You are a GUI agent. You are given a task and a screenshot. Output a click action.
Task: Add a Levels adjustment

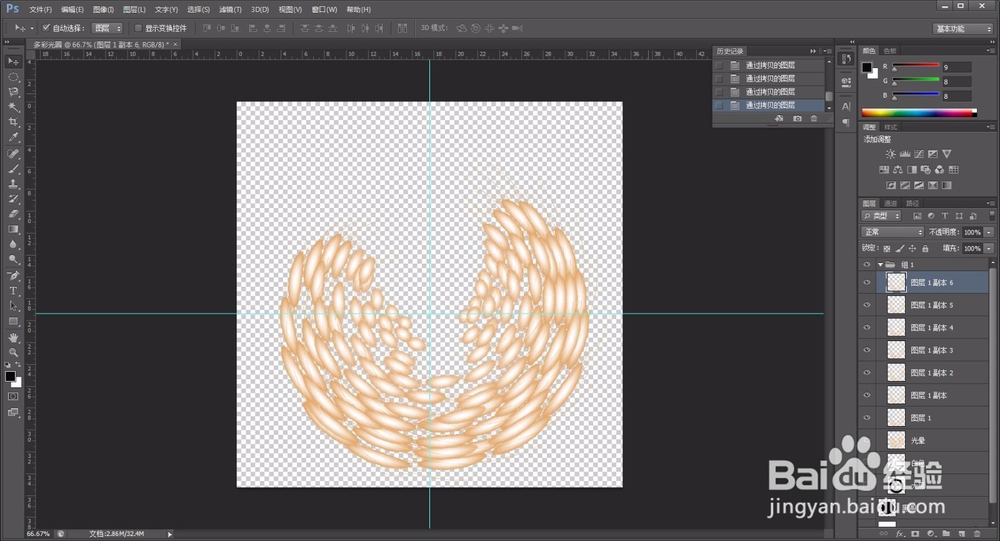904,154
